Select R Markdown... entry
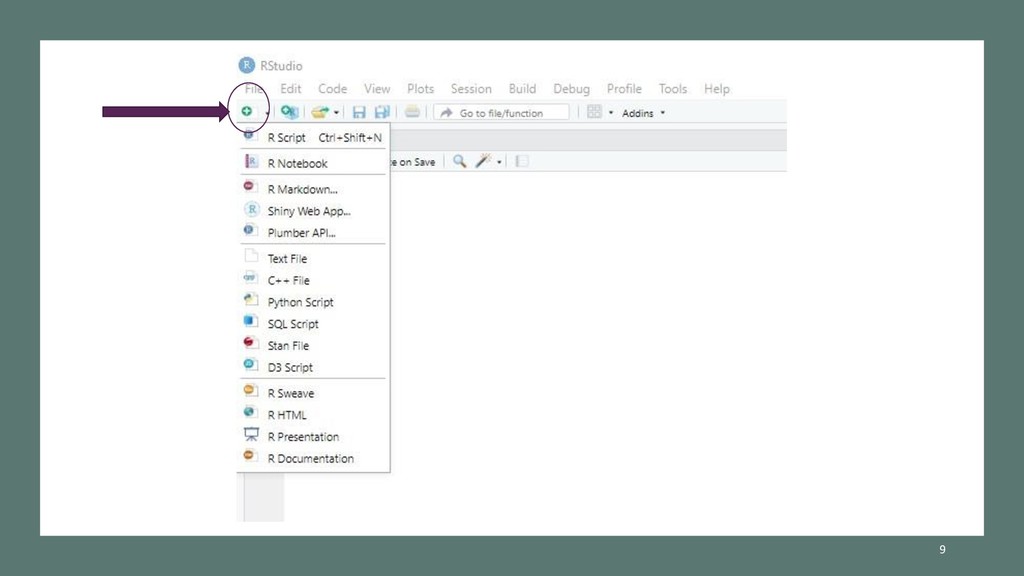The image size is (1024, 576). tap(314, 189)
